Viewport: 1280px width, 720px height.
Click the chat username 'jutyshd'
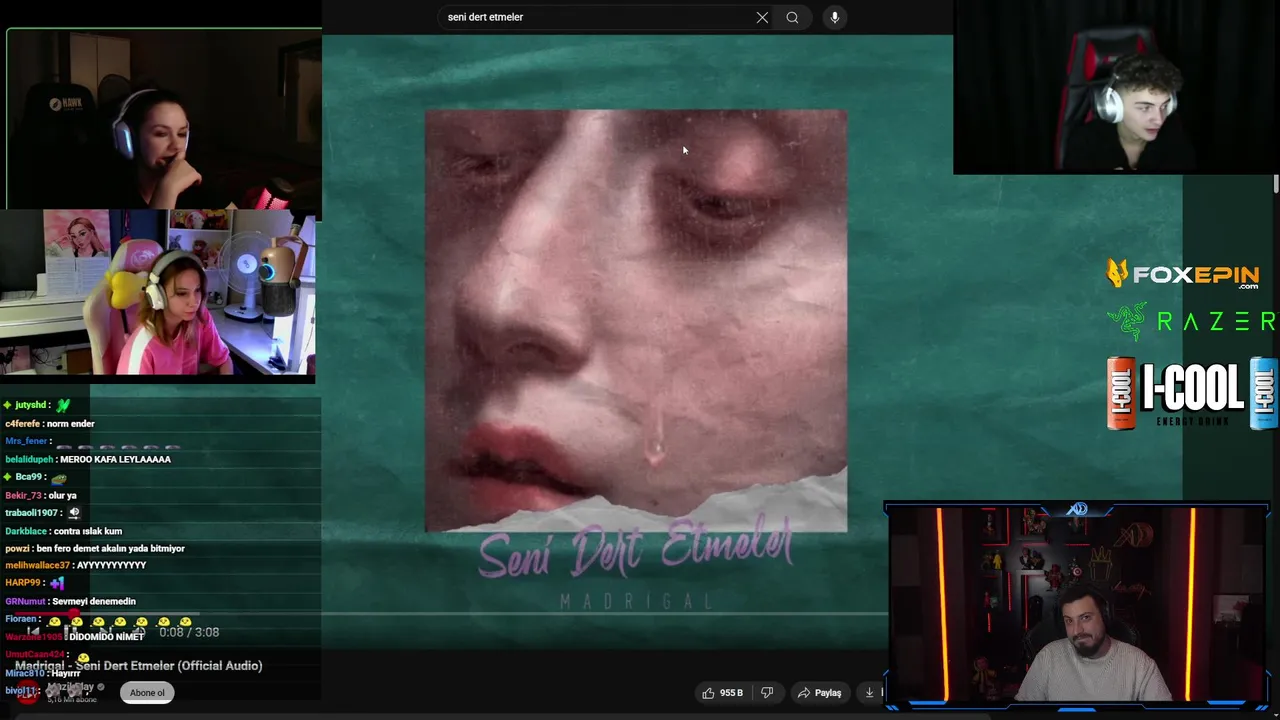pyautogui.click(x=31, y=405)
